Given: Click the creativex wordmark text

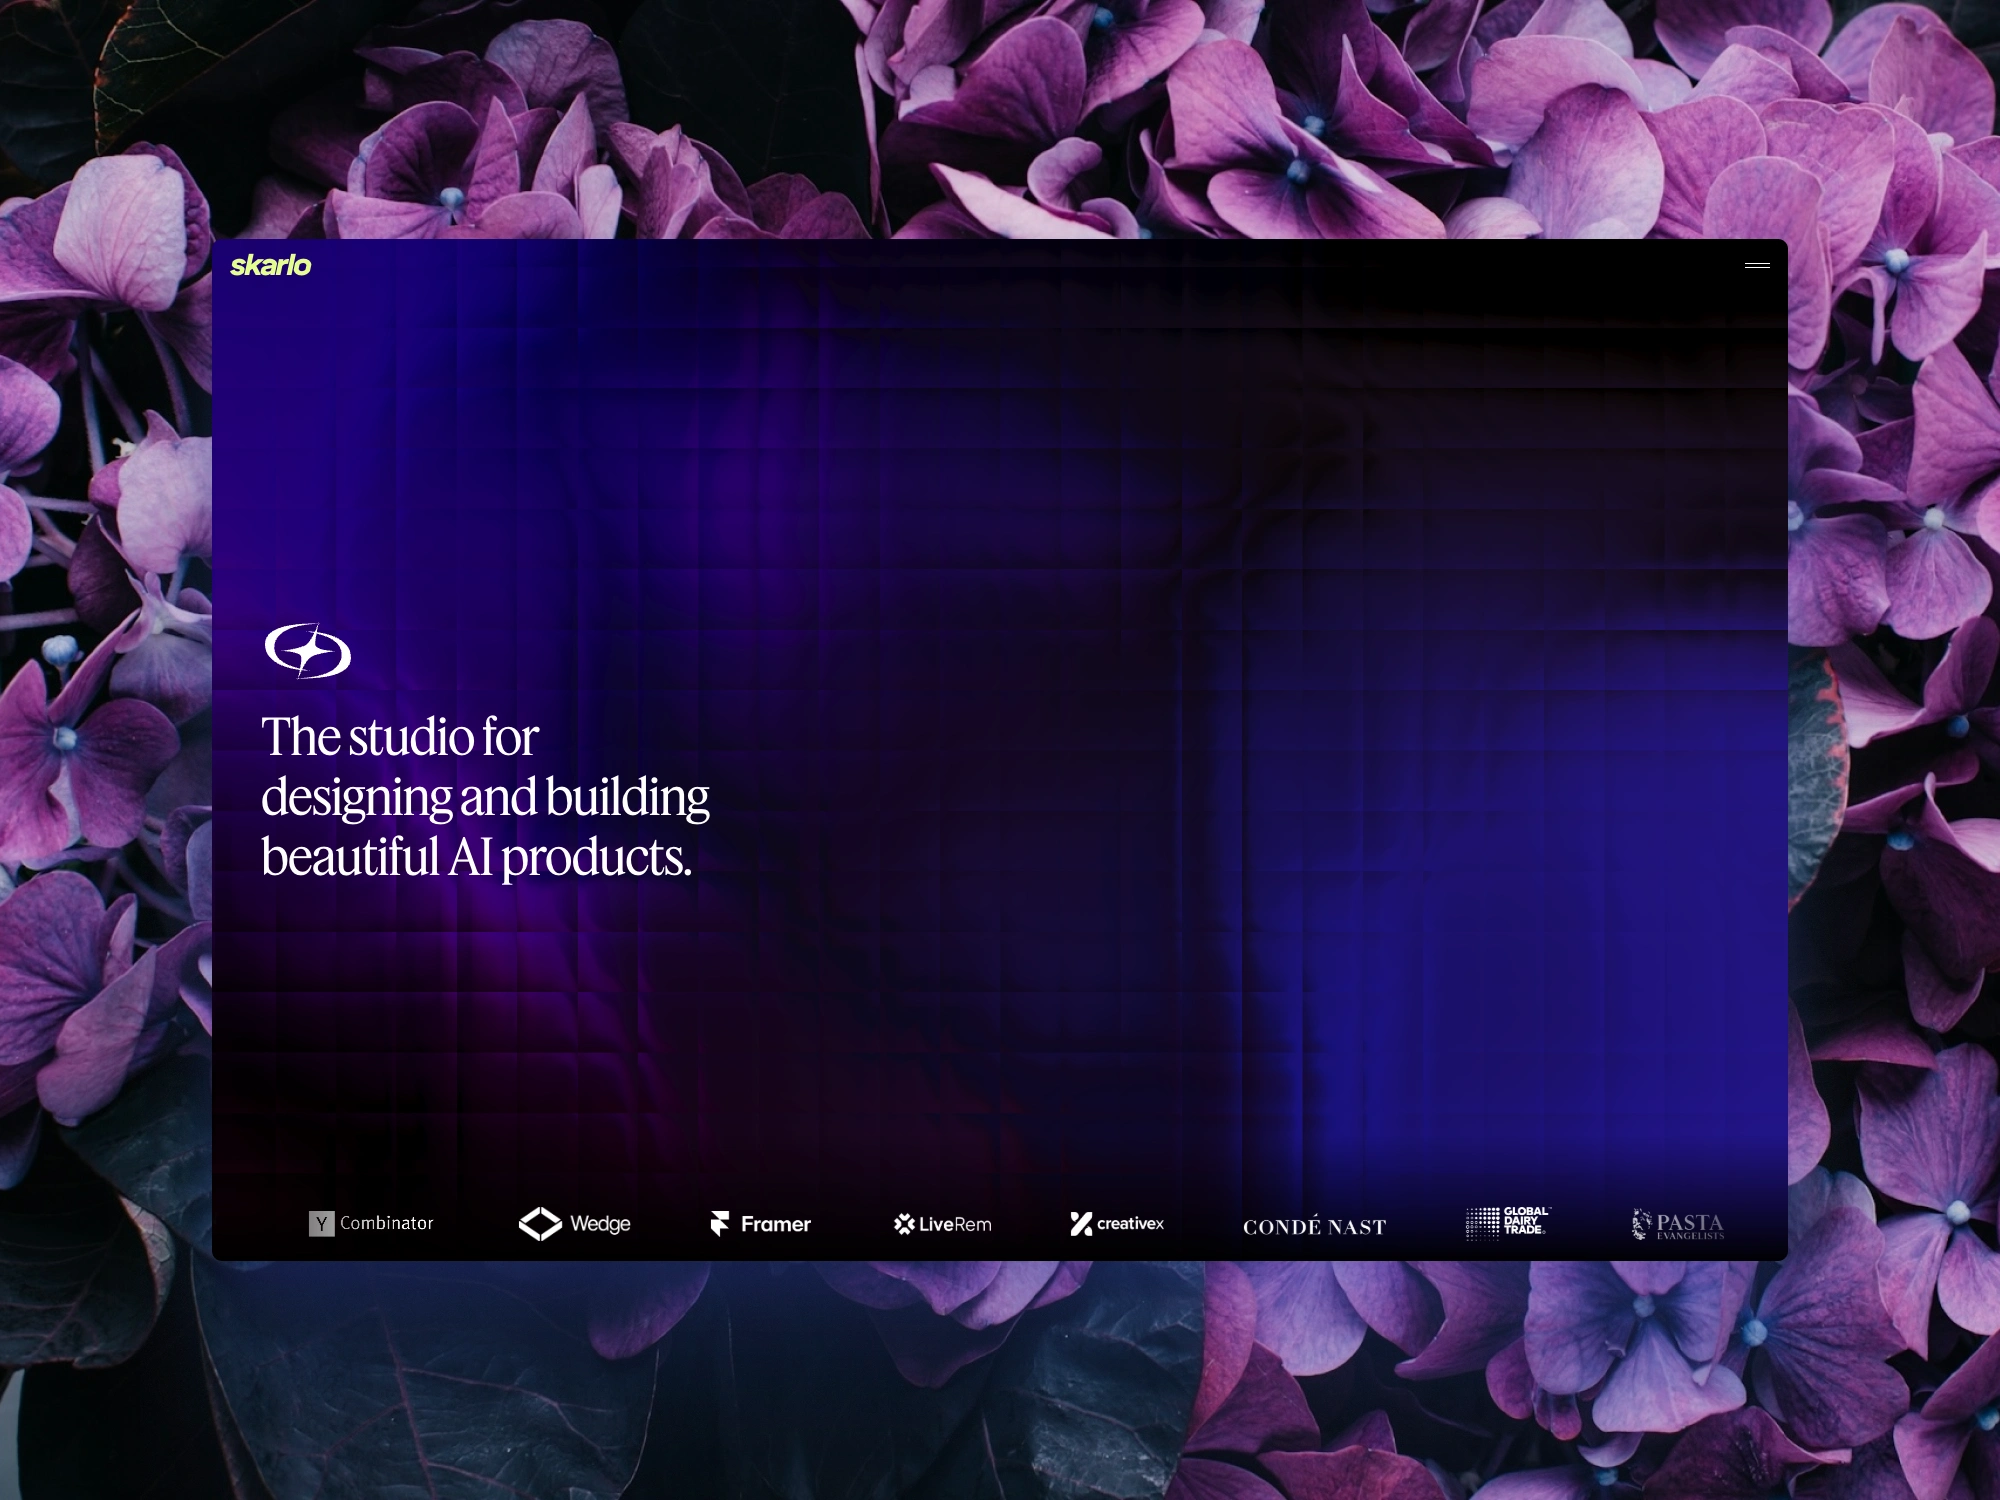Looking at the screenshot, I should pyautogui.click(x=1130, y=1223).
